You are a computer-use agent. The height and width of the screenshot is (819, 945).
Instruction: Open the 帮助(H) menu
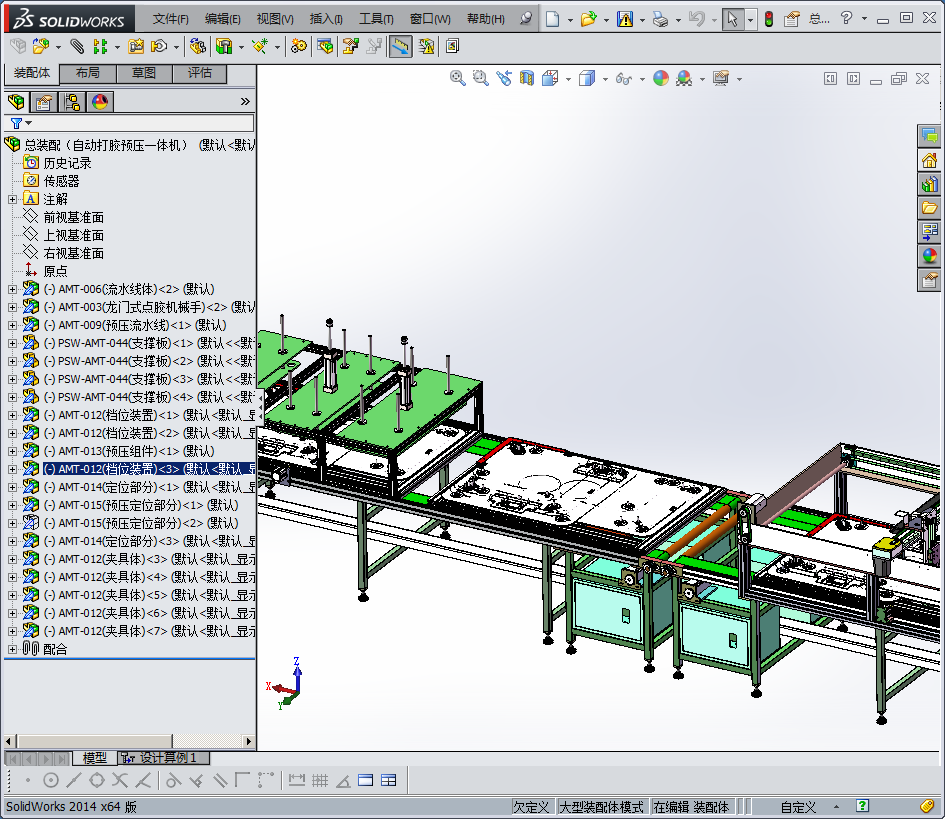pyautogui.click(x=485, y=19)
